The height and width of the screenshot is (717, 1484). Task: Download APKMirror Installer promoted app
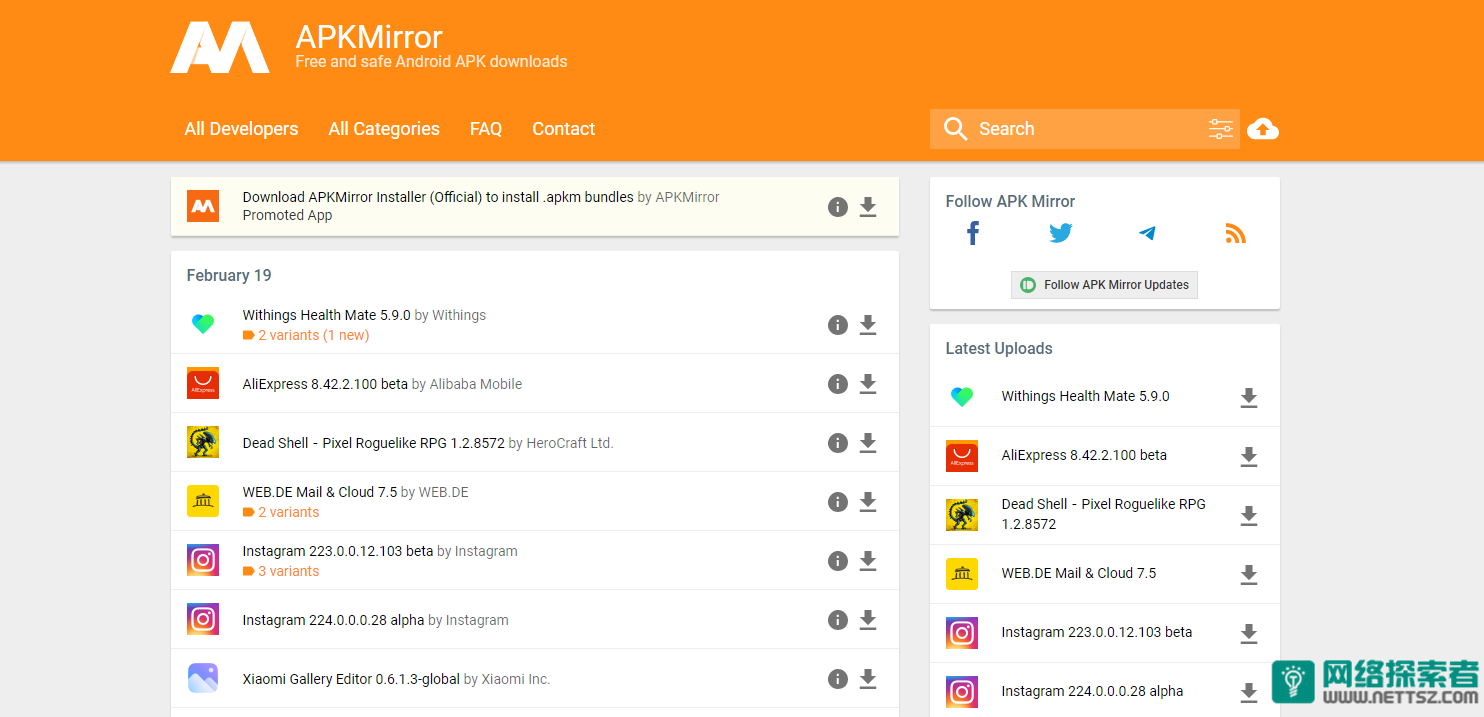868,207
